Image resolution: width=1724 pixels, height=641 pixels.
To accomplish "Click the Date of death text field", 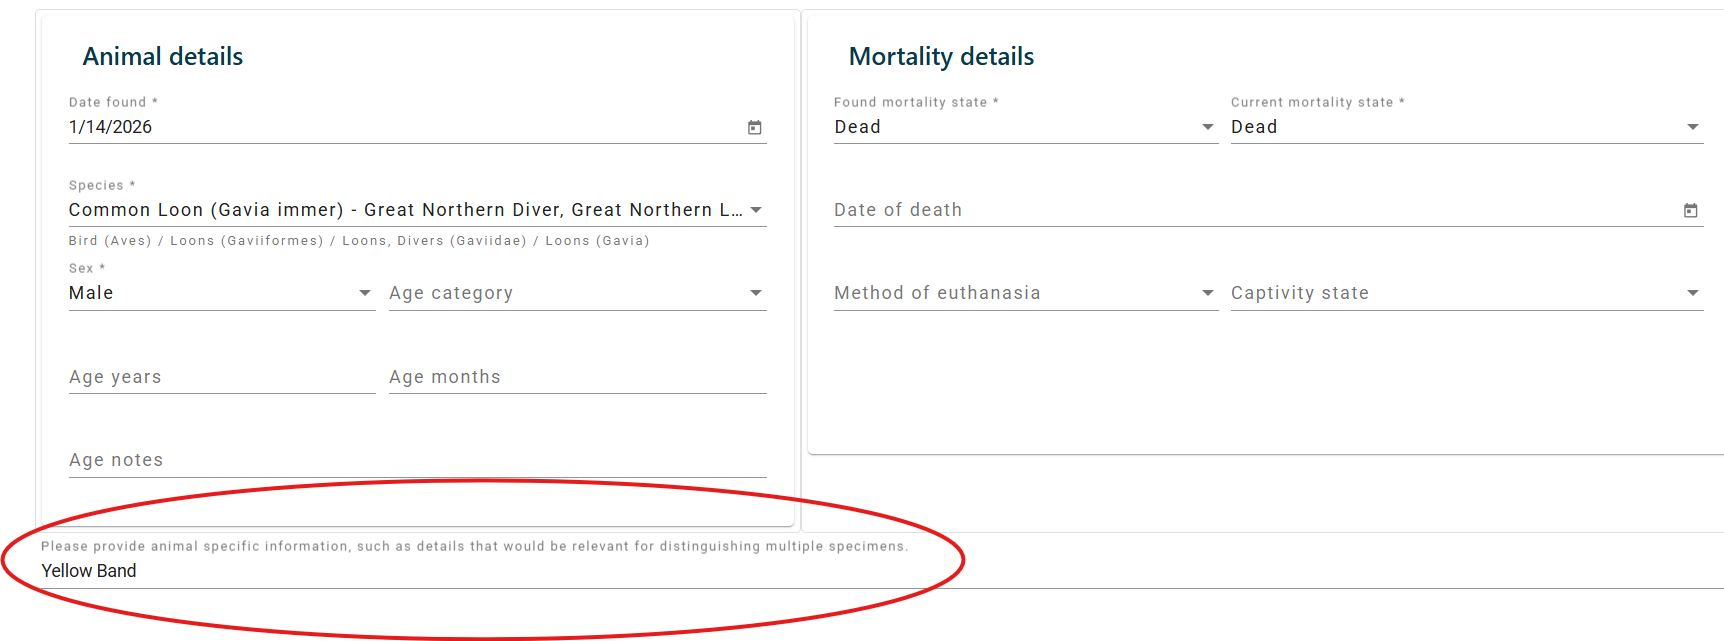I will (1250, 210).
